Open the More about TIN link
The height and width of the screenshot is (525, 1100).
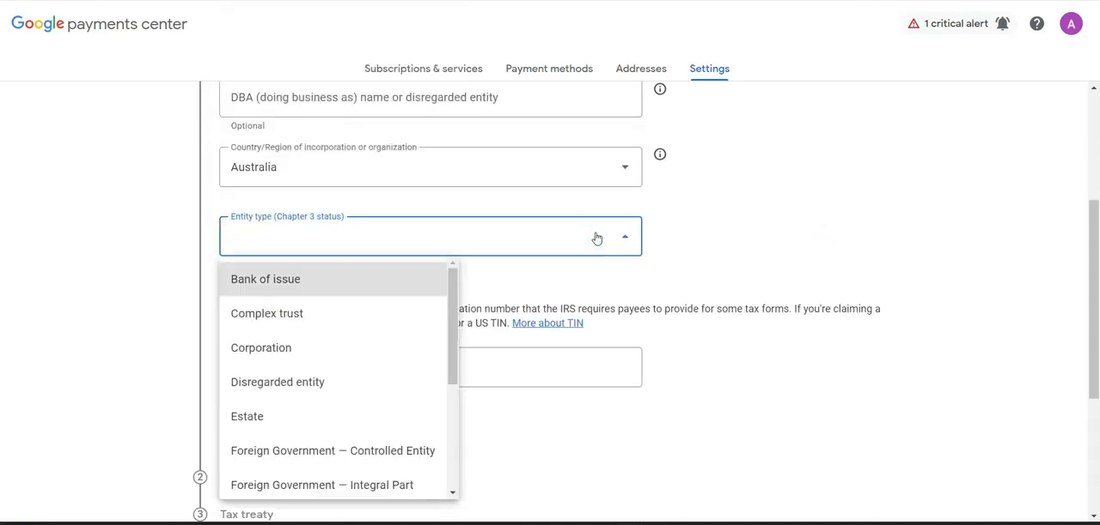pyautogui.click(x=547, y=323)
